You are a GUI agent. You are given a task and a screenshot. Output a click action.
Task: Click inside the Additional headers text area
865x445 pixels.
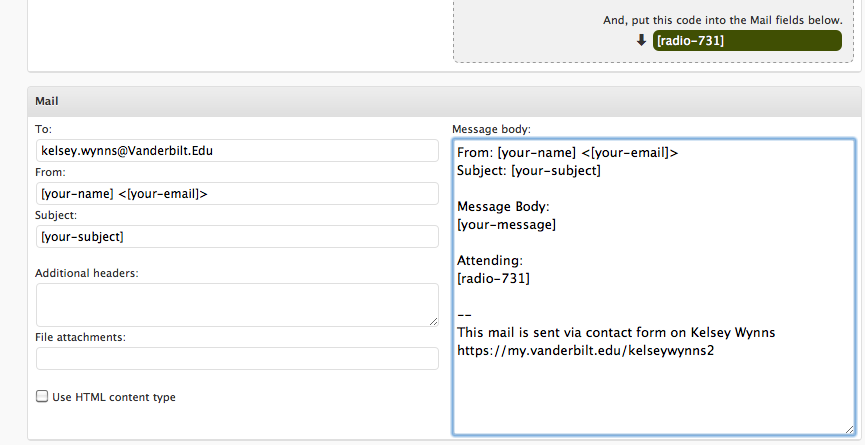[x=237, y=304]
